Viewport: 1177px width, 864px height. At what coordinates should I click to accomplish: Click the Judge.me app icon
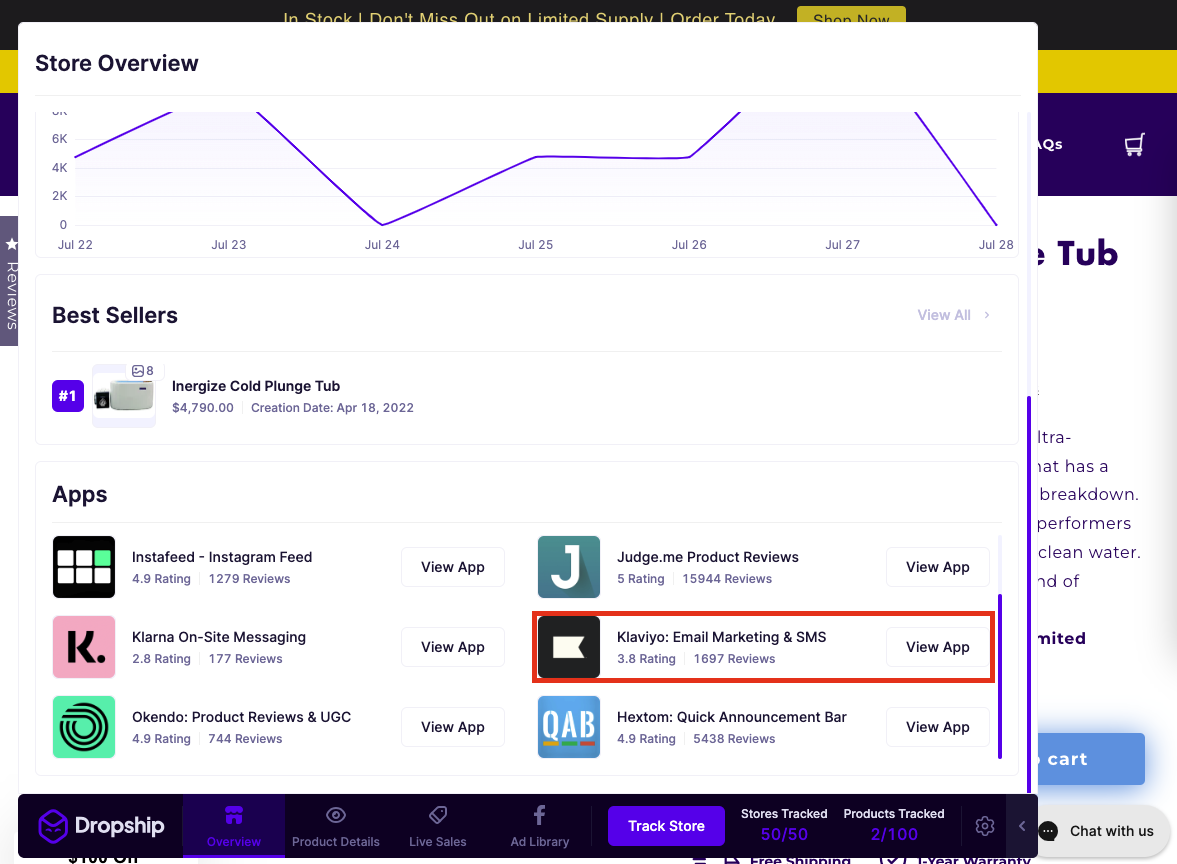568,567
